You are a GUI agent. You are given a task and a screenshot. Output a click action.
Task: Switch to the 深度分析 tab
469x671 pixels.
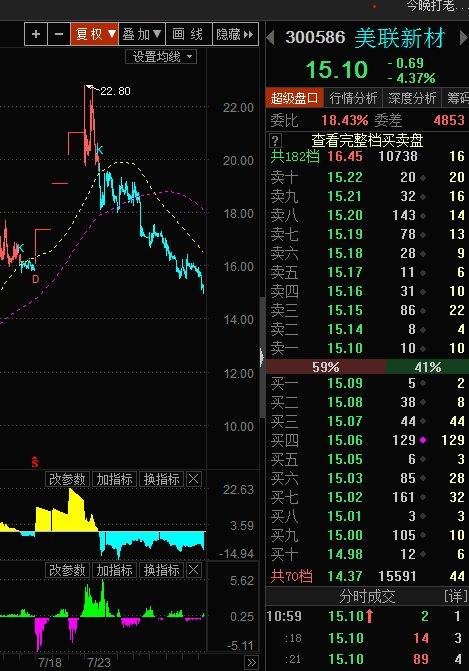pos(412,98)
